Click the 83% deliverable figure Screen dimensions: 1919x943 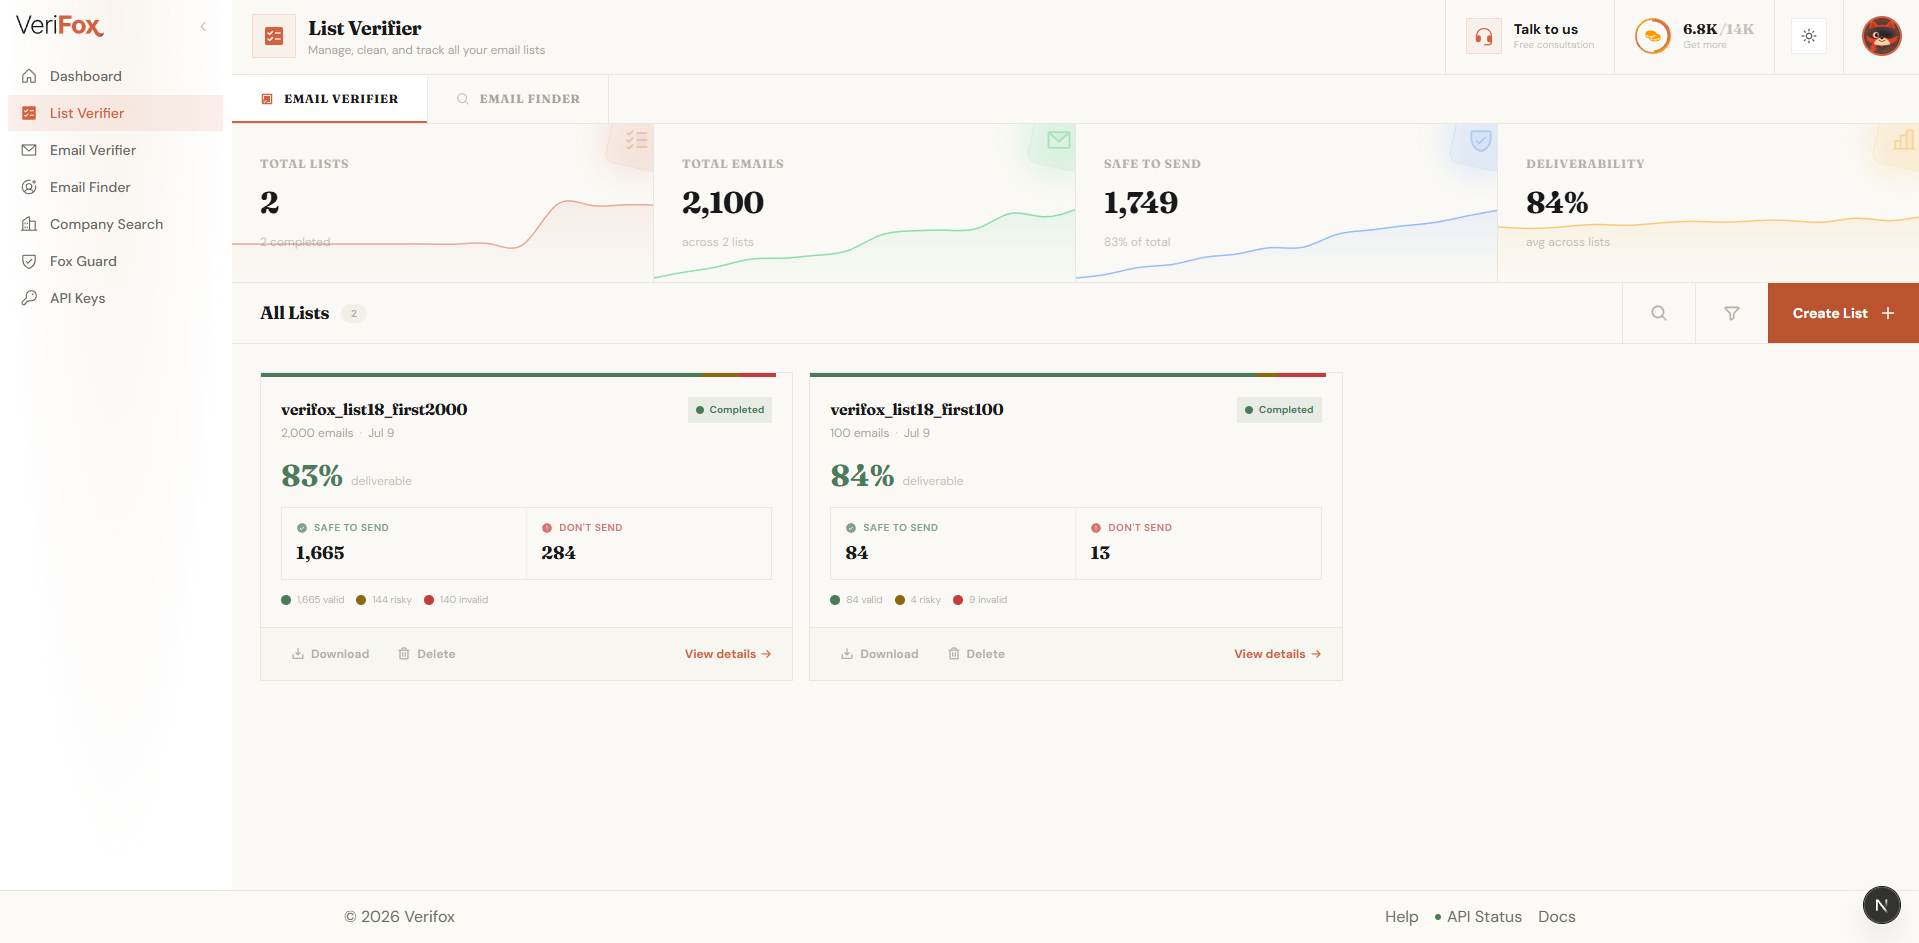[312, 476]
